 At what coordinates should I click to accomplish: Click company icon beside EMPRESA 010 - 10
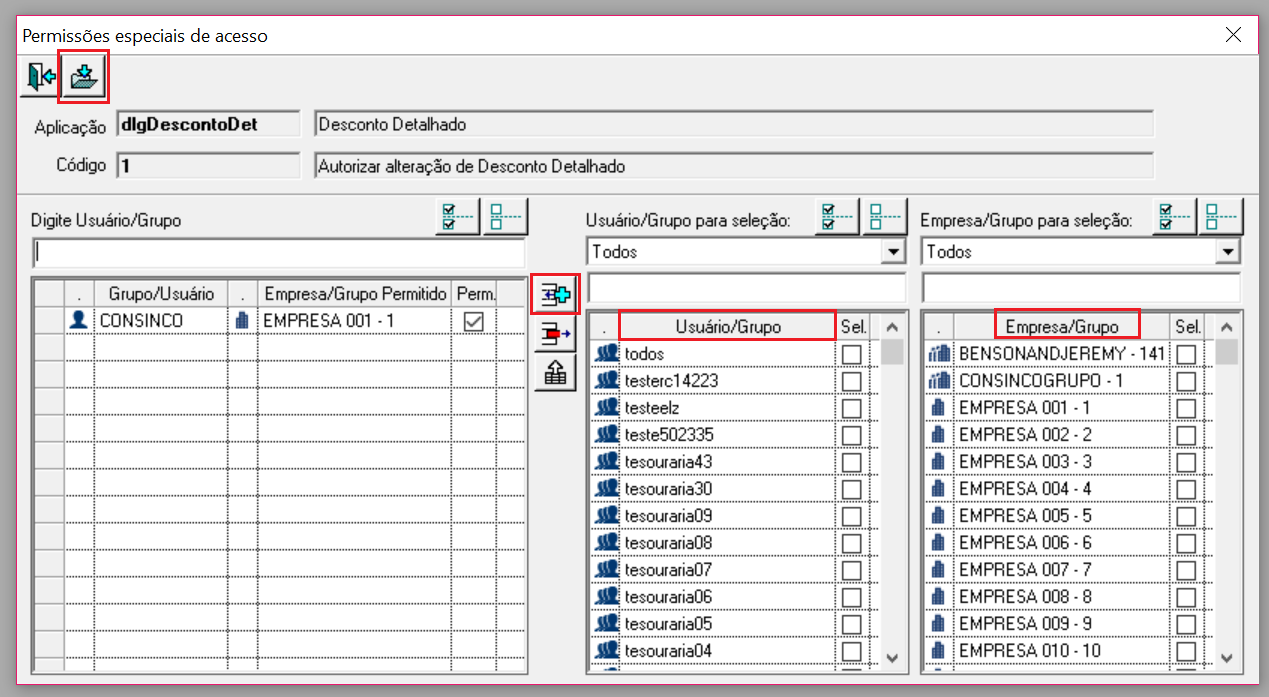tap(938, 650)
